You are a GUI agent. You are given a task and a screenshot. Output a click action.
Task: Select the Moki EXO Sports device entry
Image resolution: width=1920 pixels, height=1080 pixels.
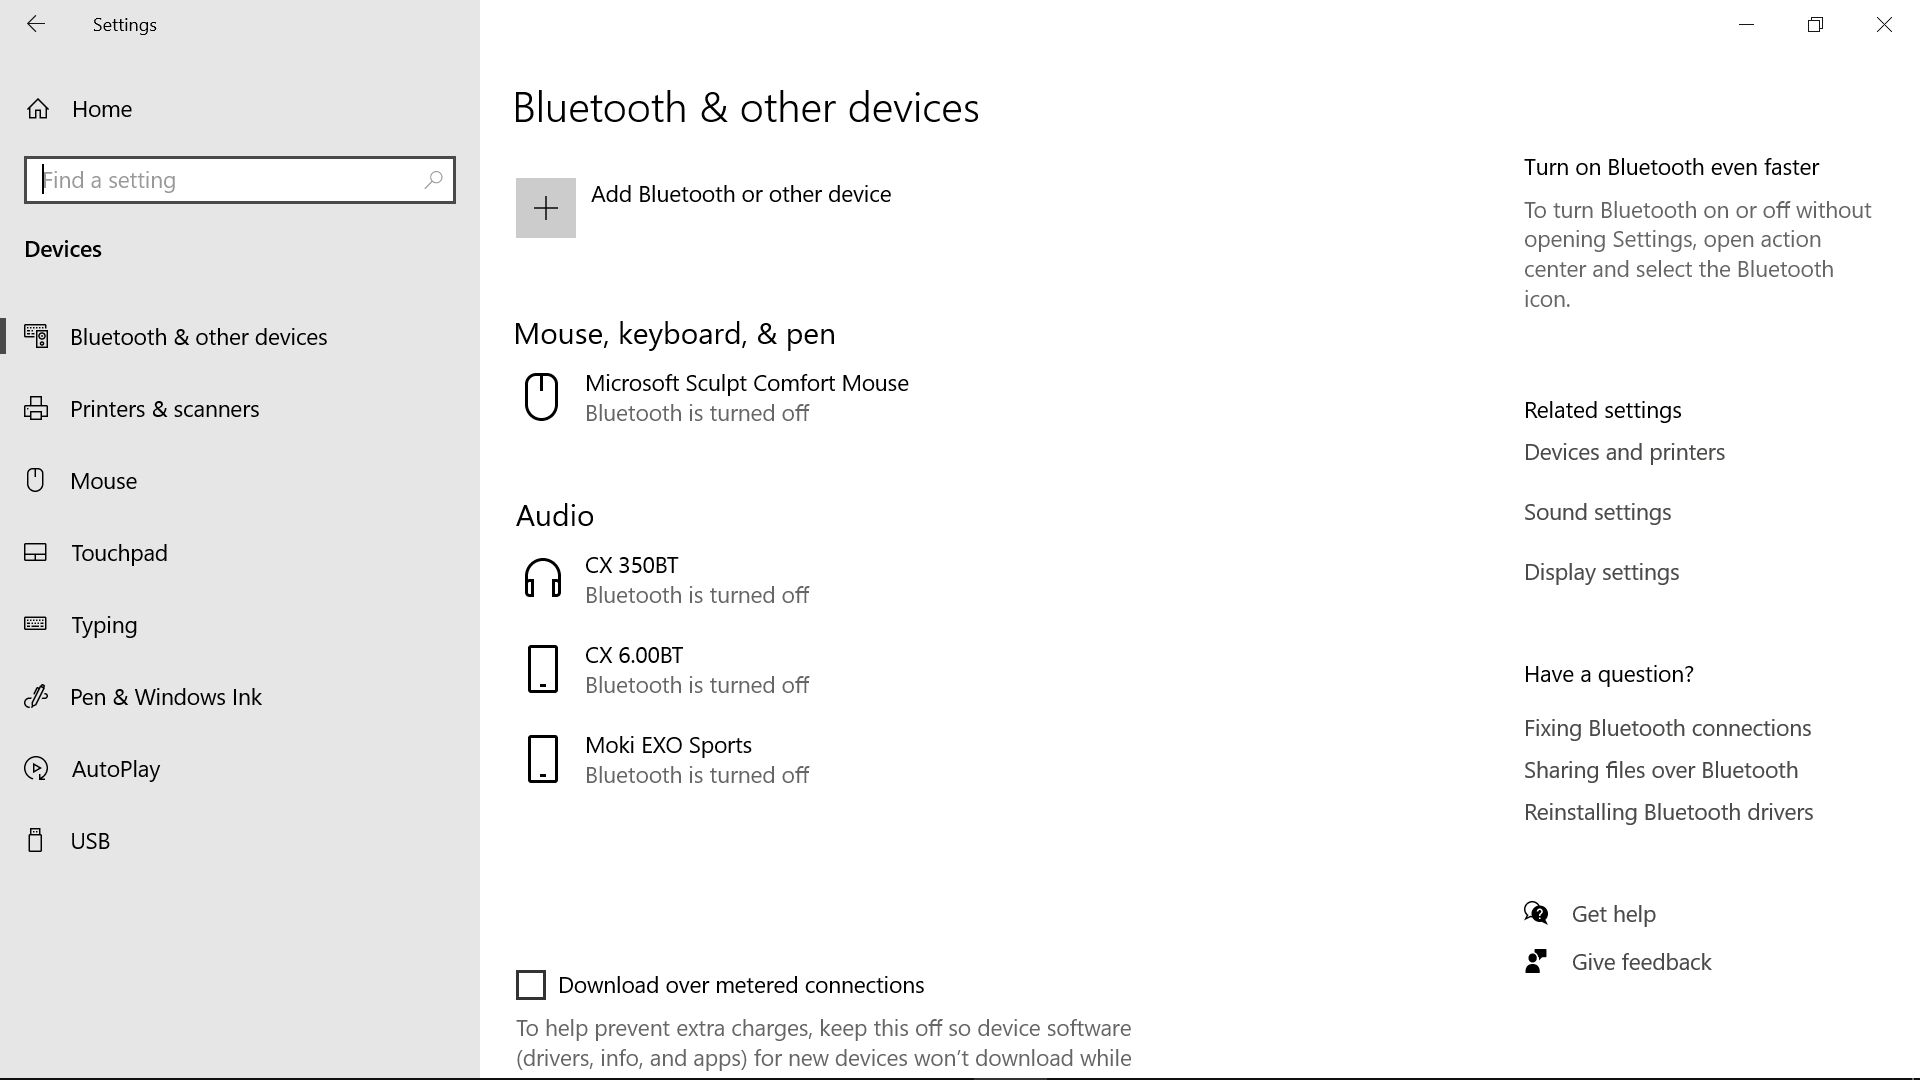click(x=668, y=757)
